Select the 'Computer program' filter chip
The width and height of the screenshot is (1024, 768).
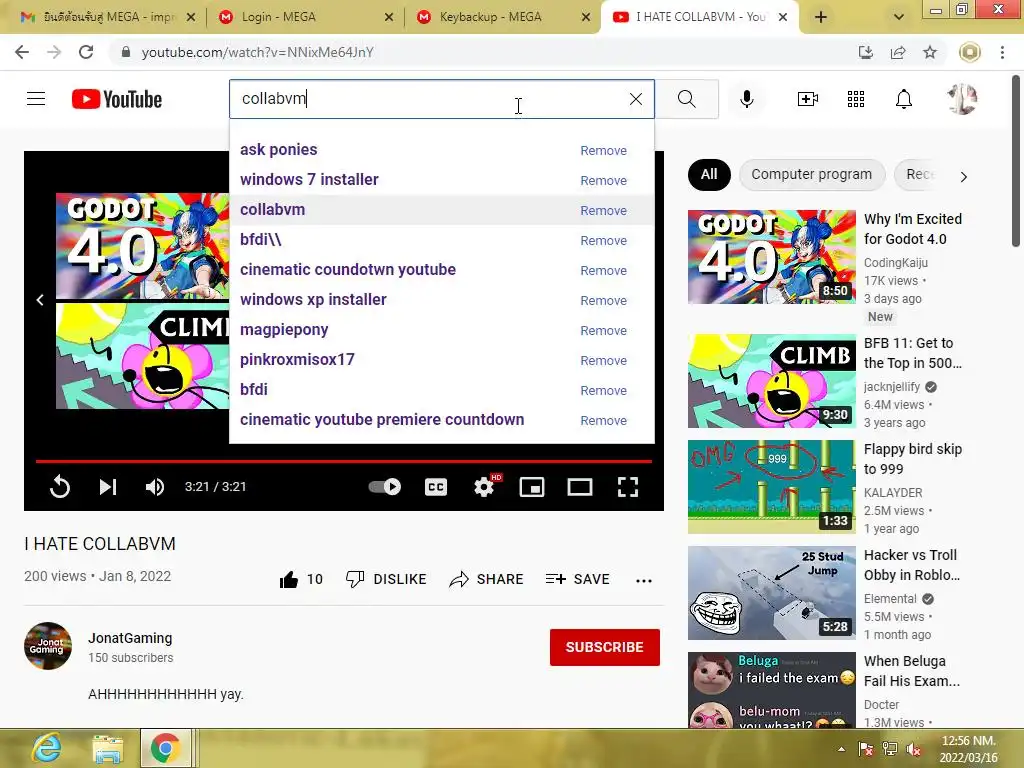click(x=812, y=174)
